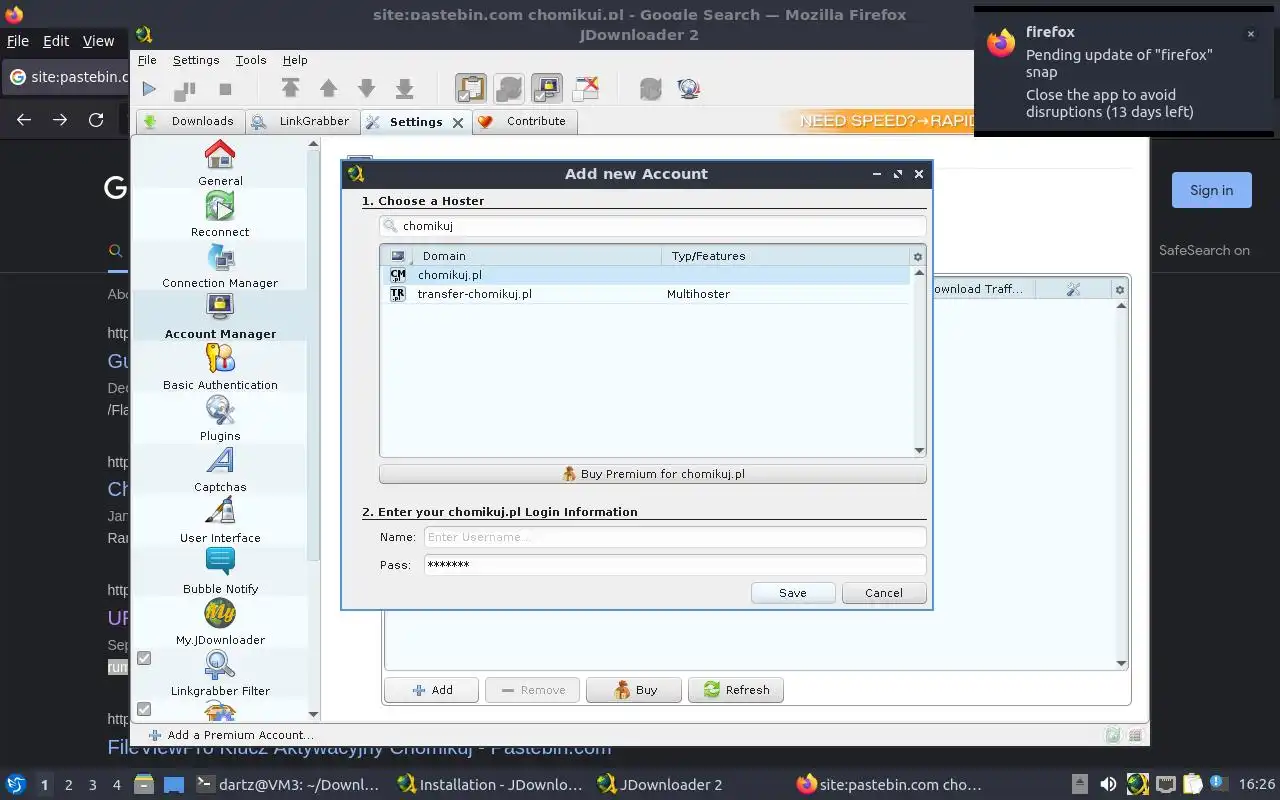The width and height of the screenshot is (1280, 800).
Task: Open hoster table settings gear dropdown
Action: pyautogui.click(x=918, y=257)
